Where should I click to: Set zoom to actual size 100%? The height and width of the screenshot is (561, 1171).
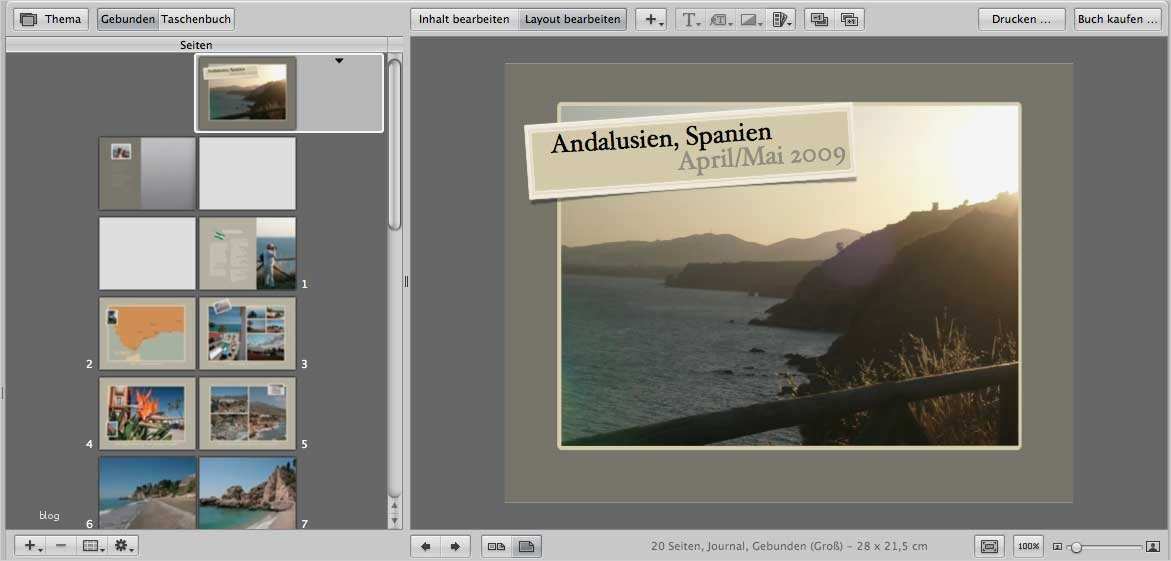click(1028, 546)
